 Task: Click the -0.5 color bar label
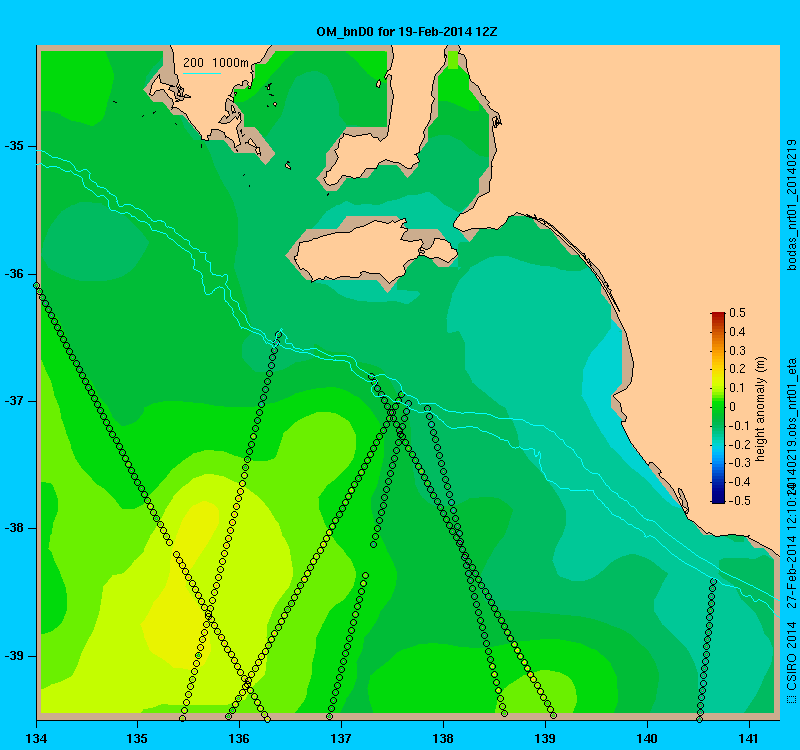coord(739,501)
